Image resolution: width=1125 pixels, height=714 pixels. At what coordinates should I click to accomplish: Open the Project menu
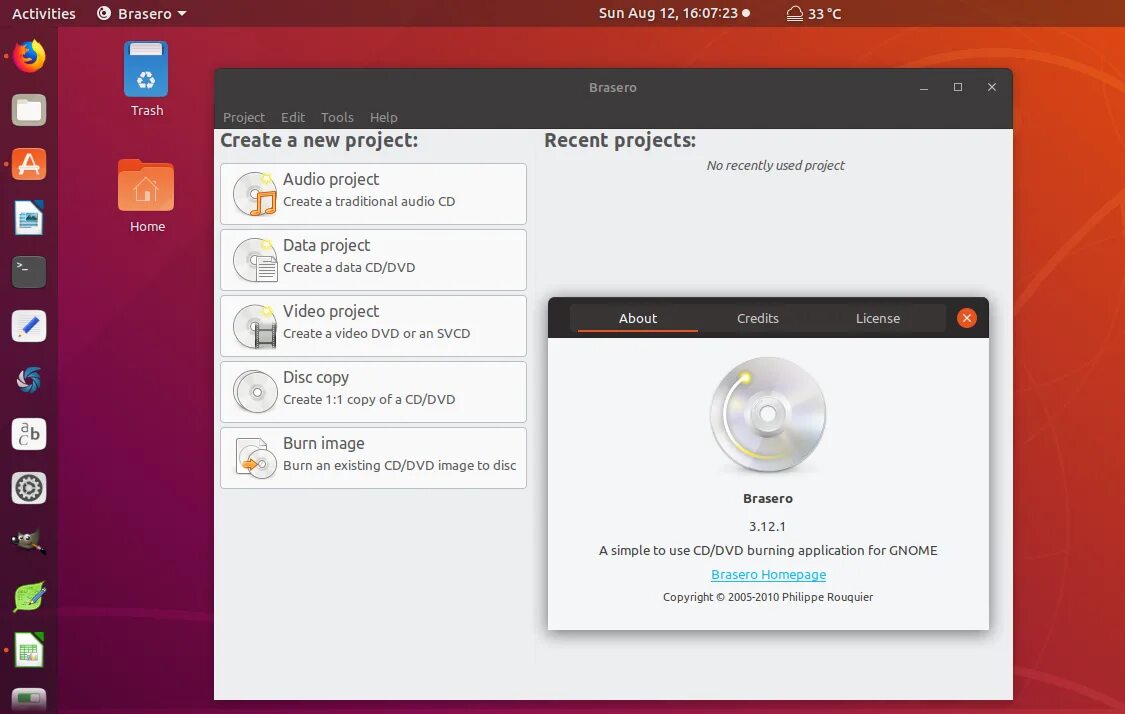244,117
